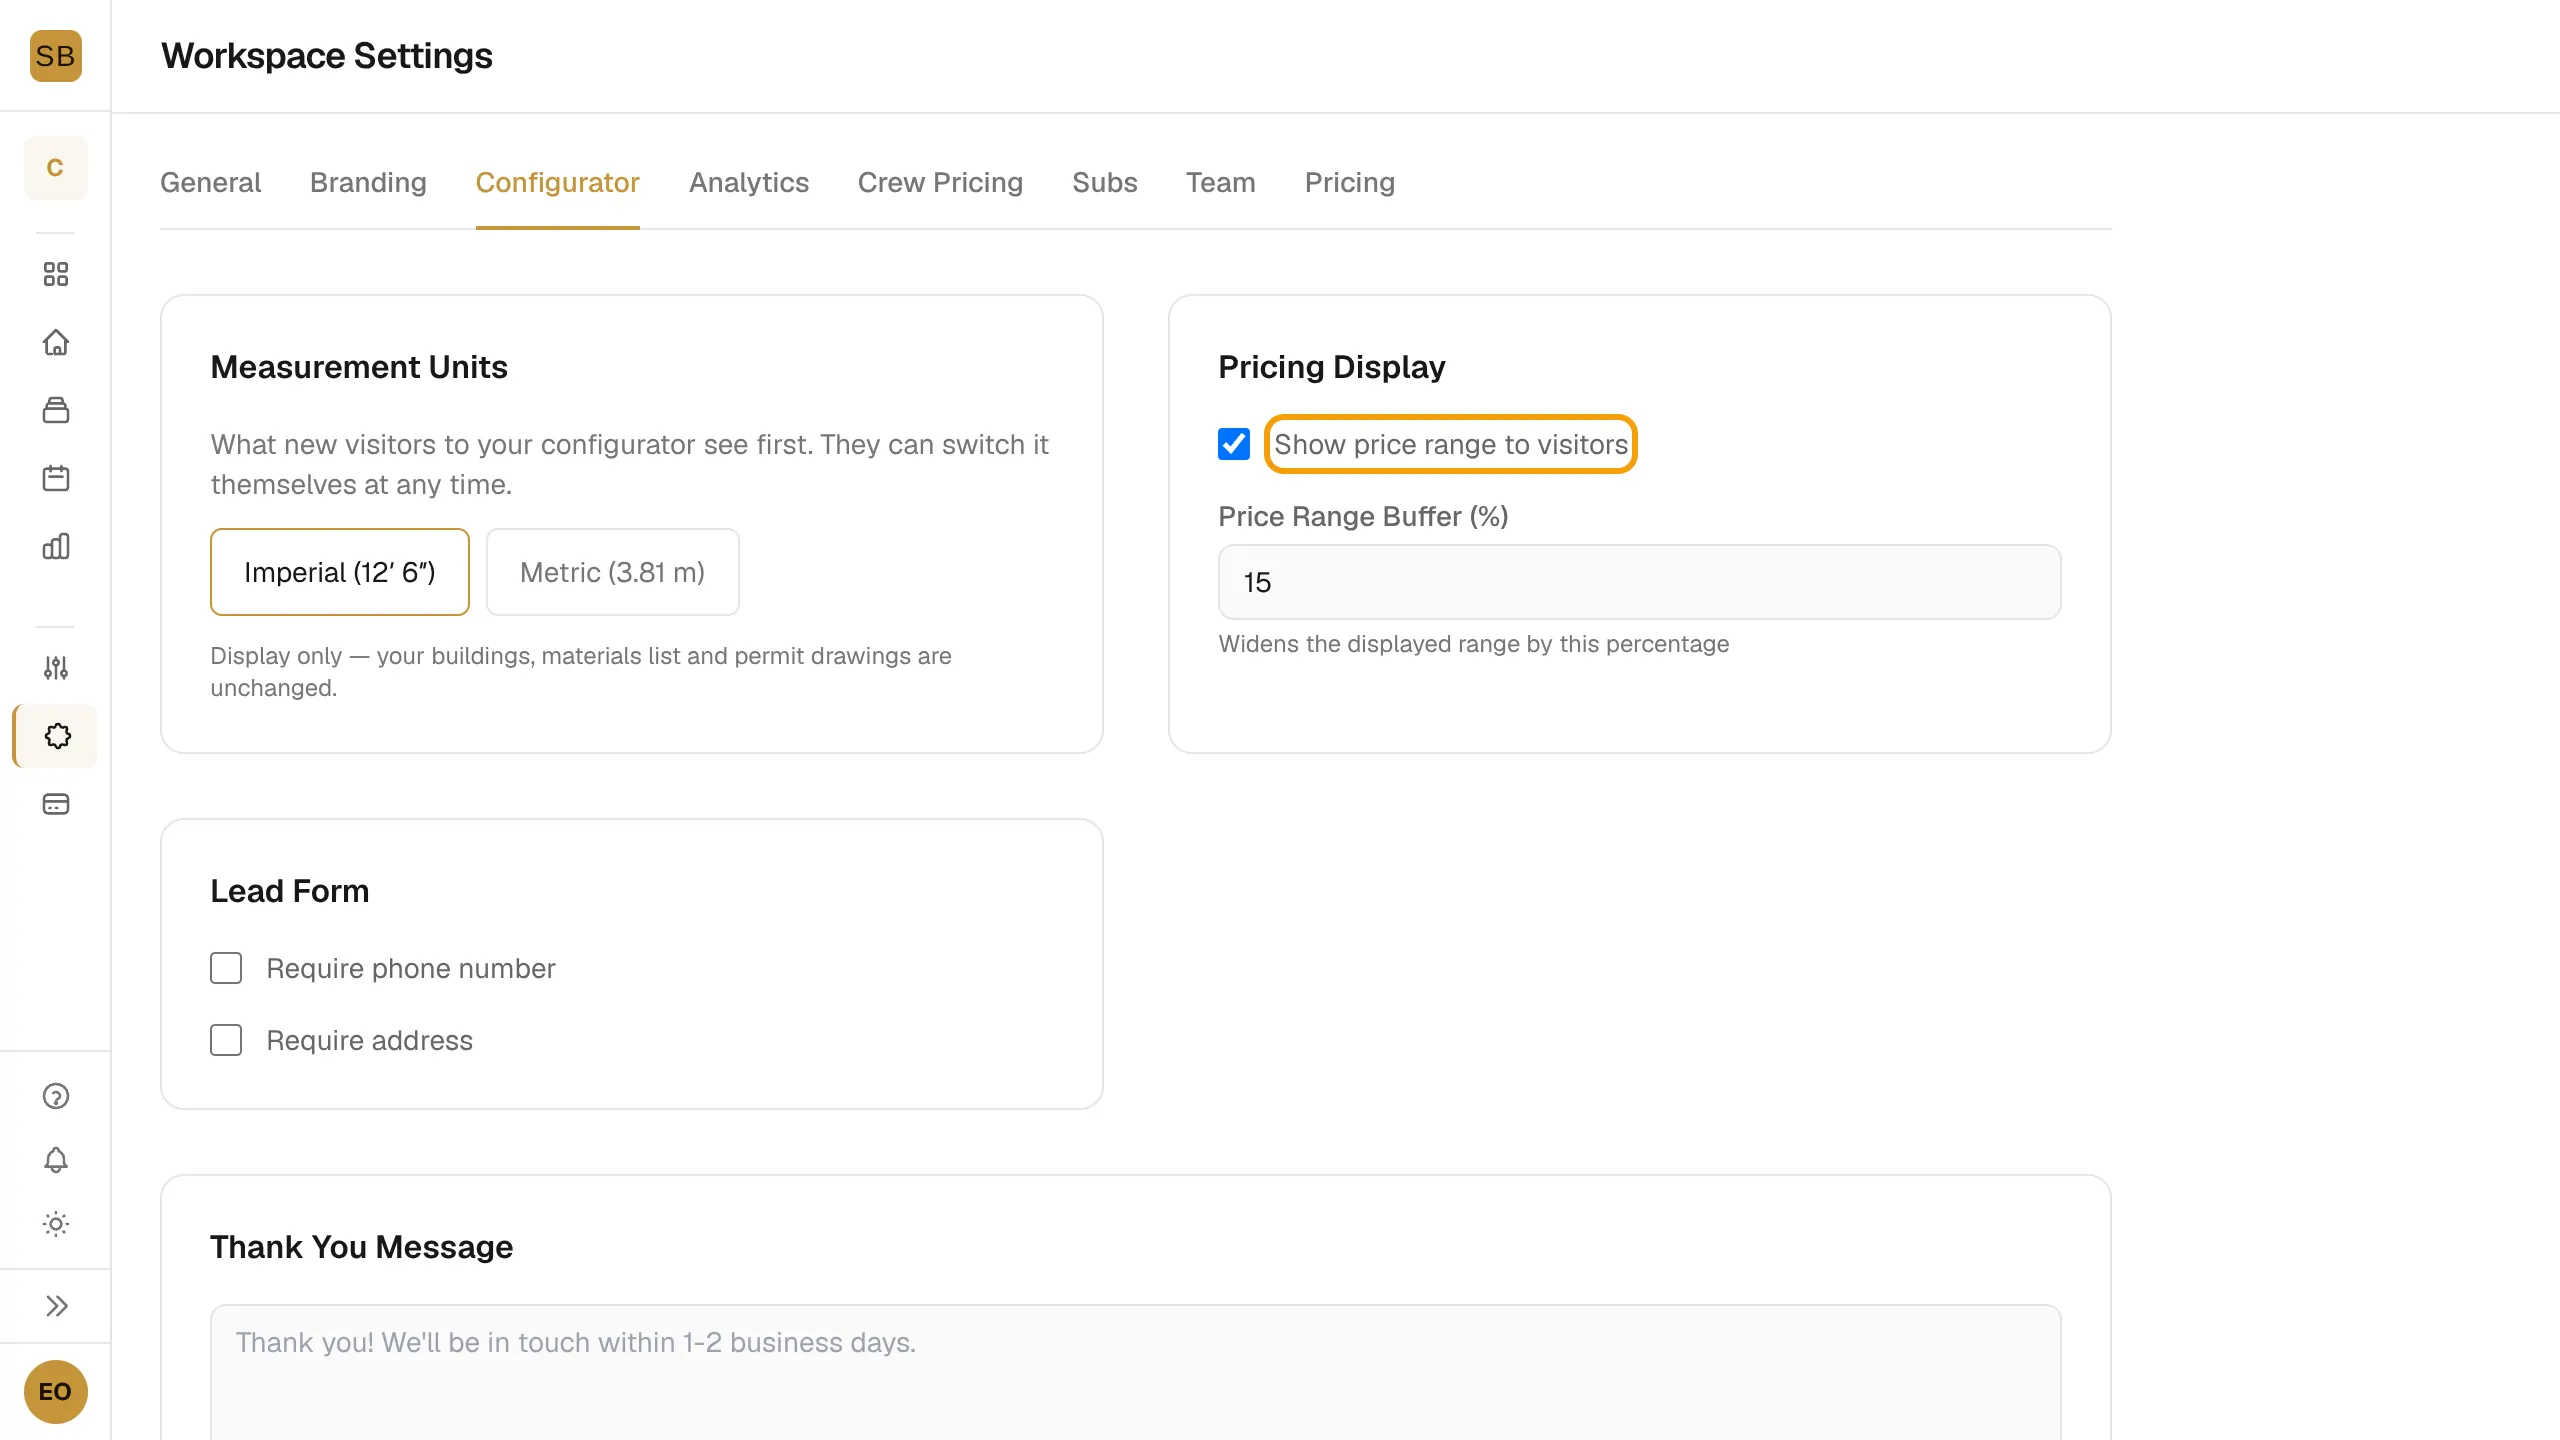
Task: Choose Metric (3.81 m) units
Action: (x=612, y=572)
